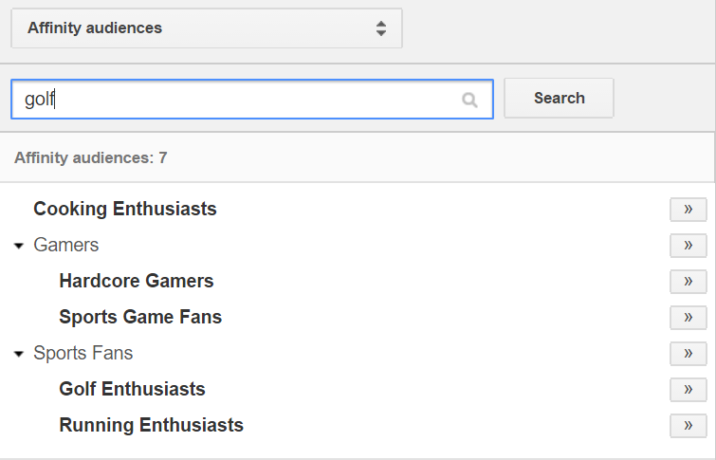Collapse the Gamers tree group

point(19,245)
